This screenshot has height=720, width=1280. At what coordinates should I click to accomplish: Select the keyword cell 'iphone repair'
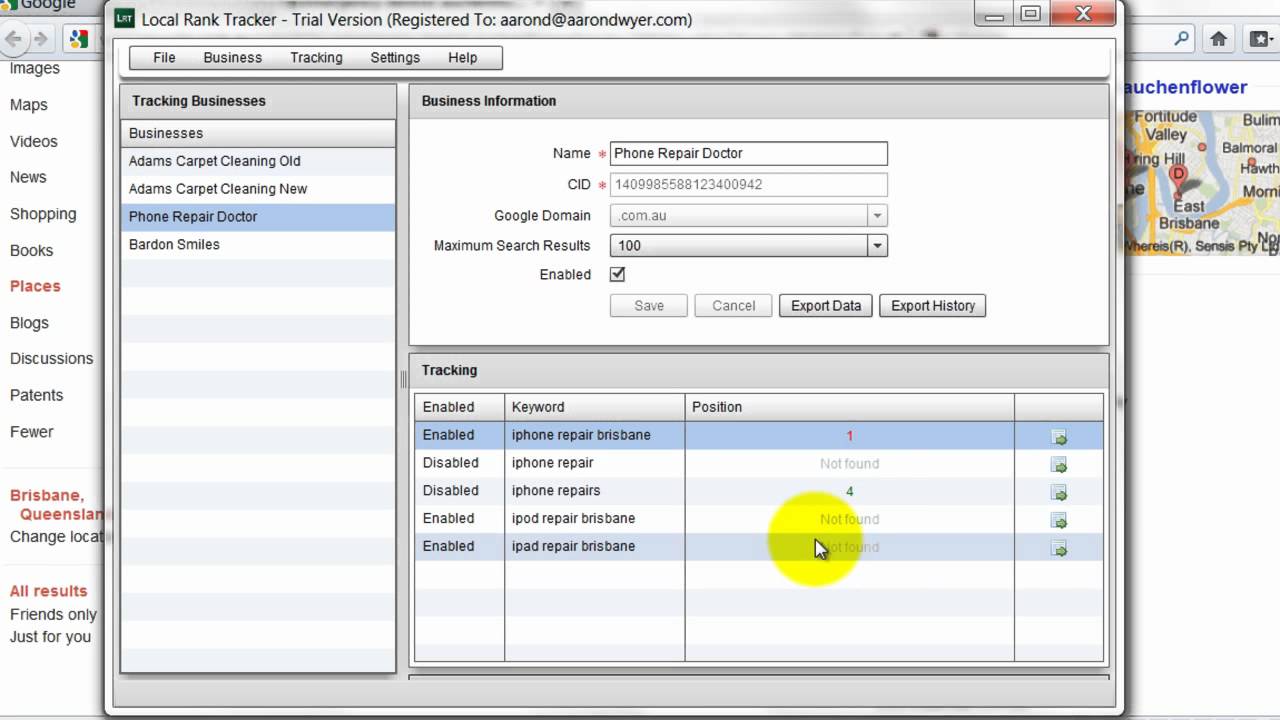[x=594, y=463]
